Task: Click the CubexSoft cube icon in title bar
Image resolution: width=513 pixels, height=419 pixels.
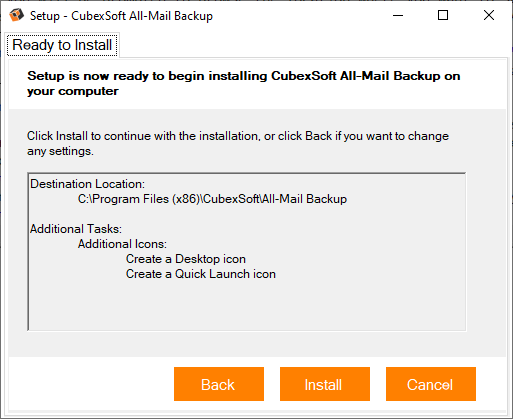Action: [x=16, y=15]
